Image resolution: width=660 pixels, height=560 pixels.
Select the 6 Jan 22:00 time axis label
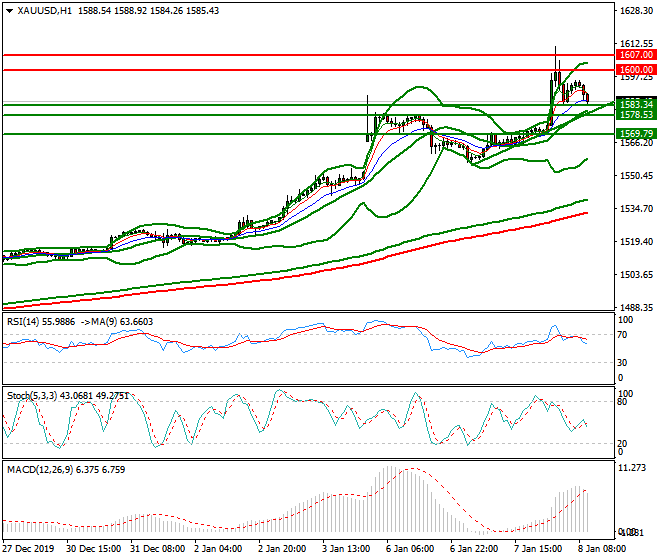click(x=474, y=549)
